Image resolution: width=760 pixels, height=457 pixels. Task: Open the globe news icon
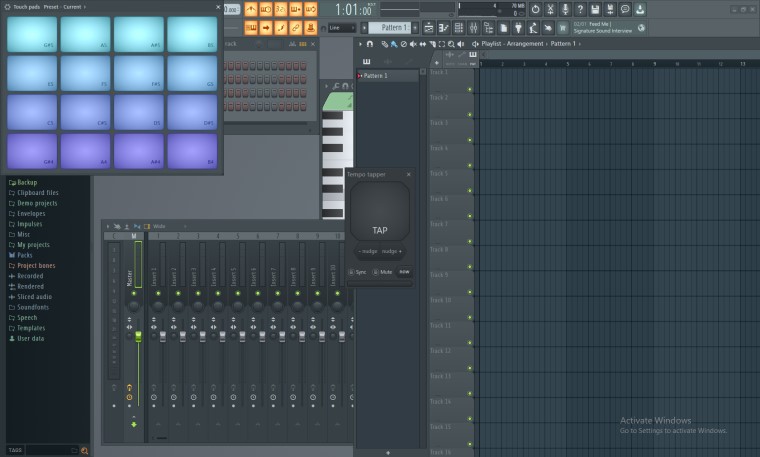(x=641, y=28)
